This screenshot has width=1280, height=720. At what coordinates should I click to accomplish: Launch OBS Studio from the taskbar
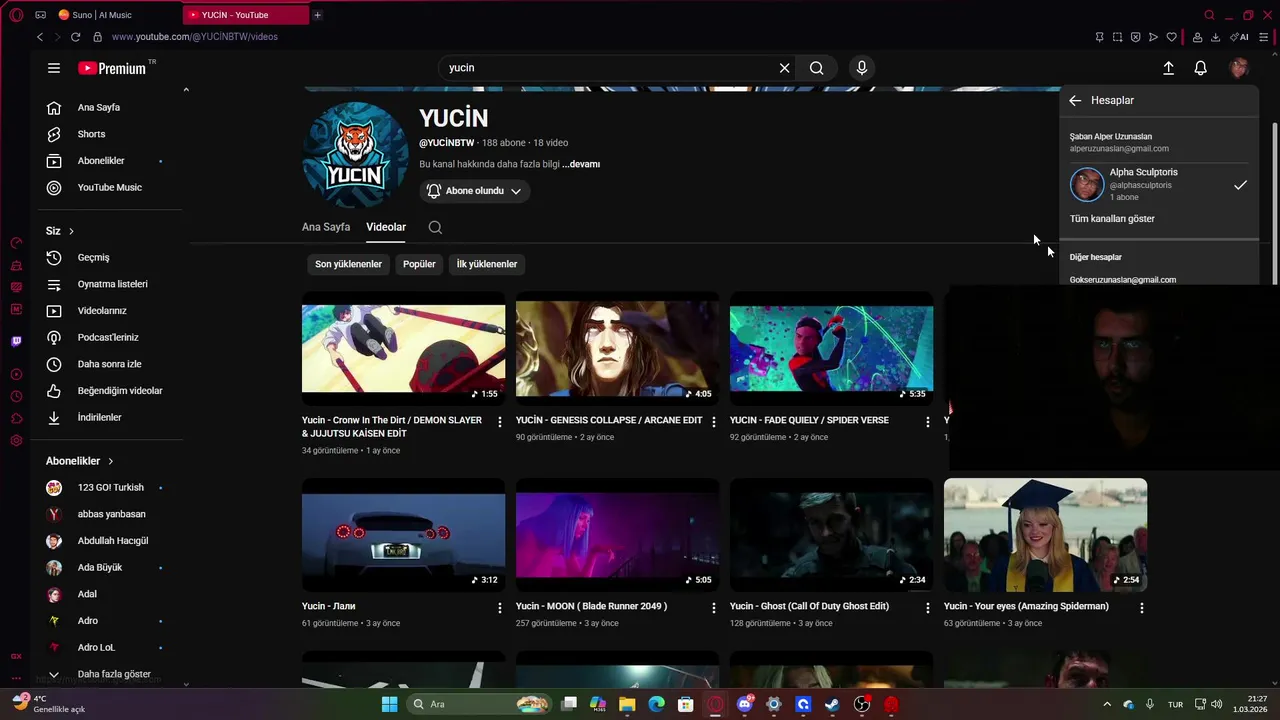tap(862, 704)
